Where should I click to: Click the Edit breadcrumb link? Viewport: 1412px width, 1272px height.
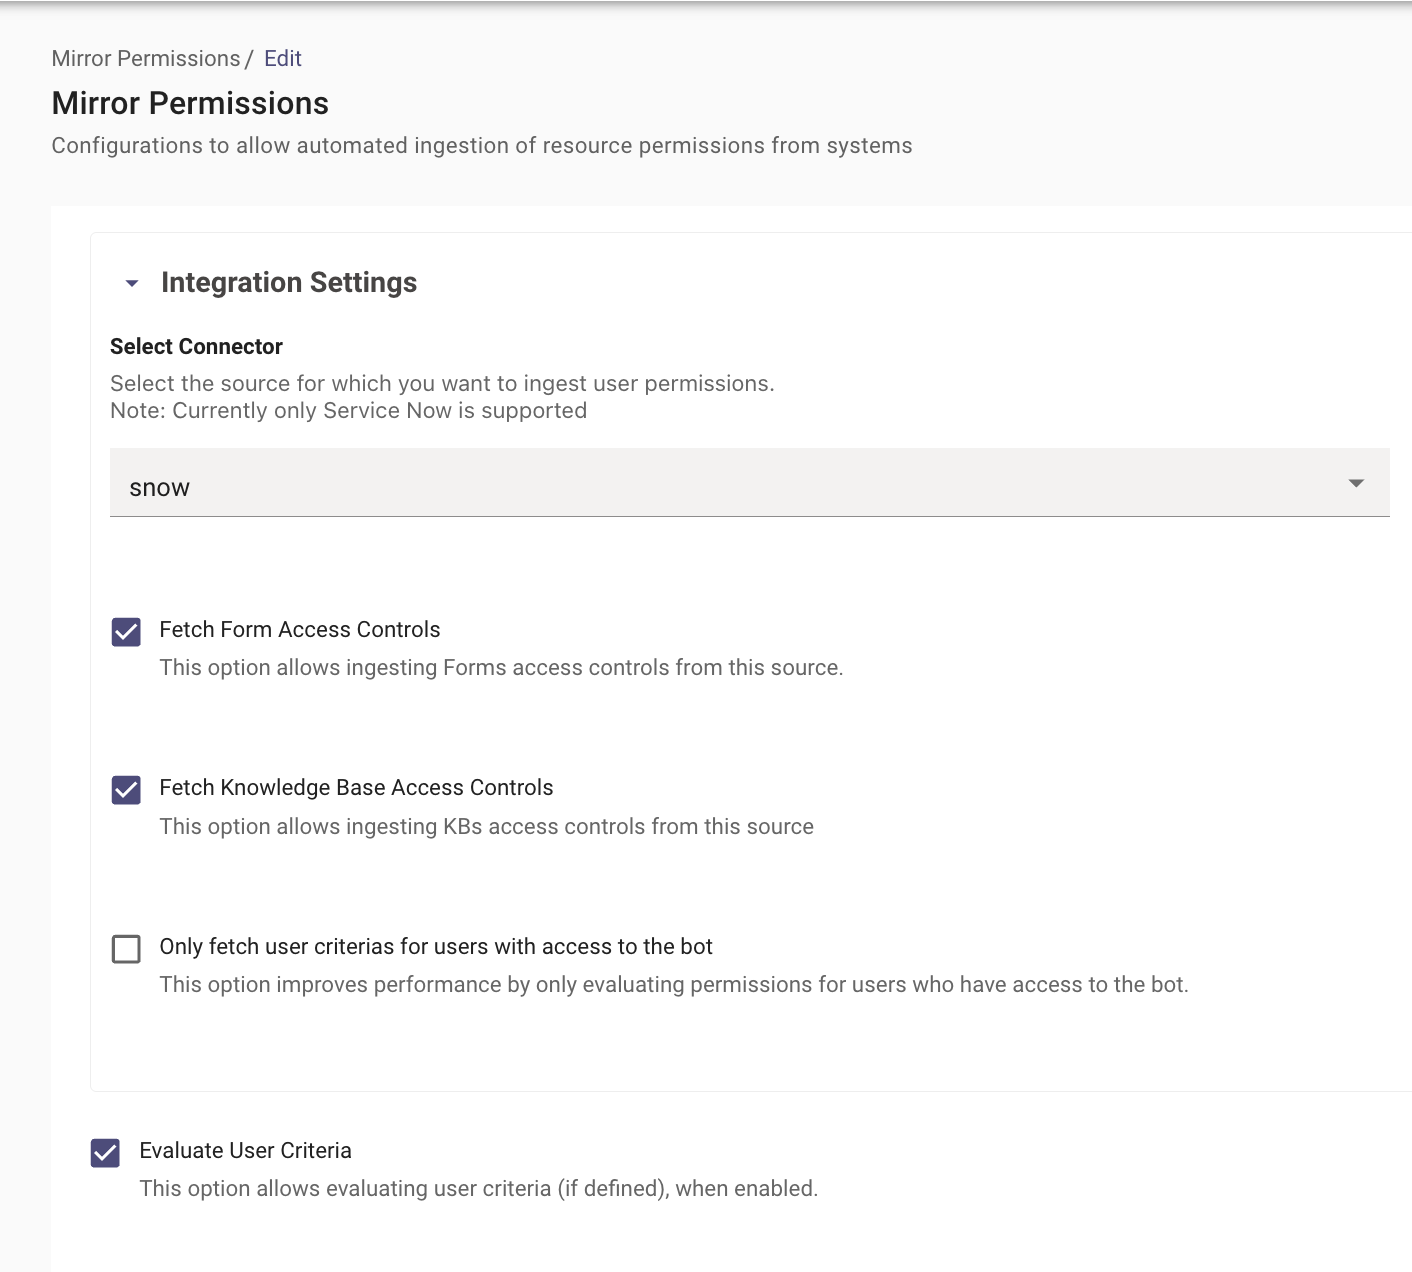(283, 58)
